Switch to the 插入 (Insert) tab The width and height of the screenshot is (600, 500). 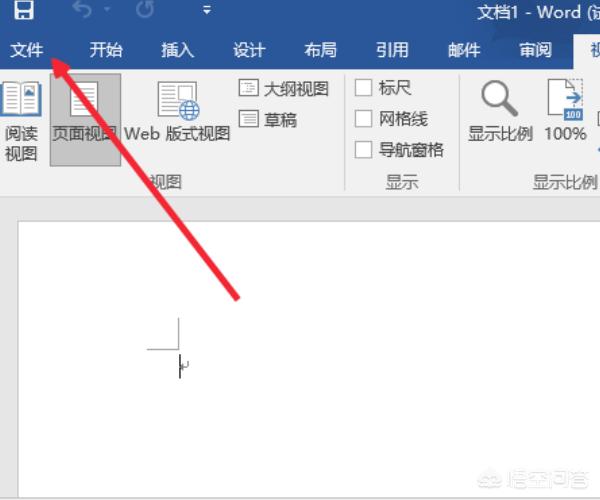(178, 50)
